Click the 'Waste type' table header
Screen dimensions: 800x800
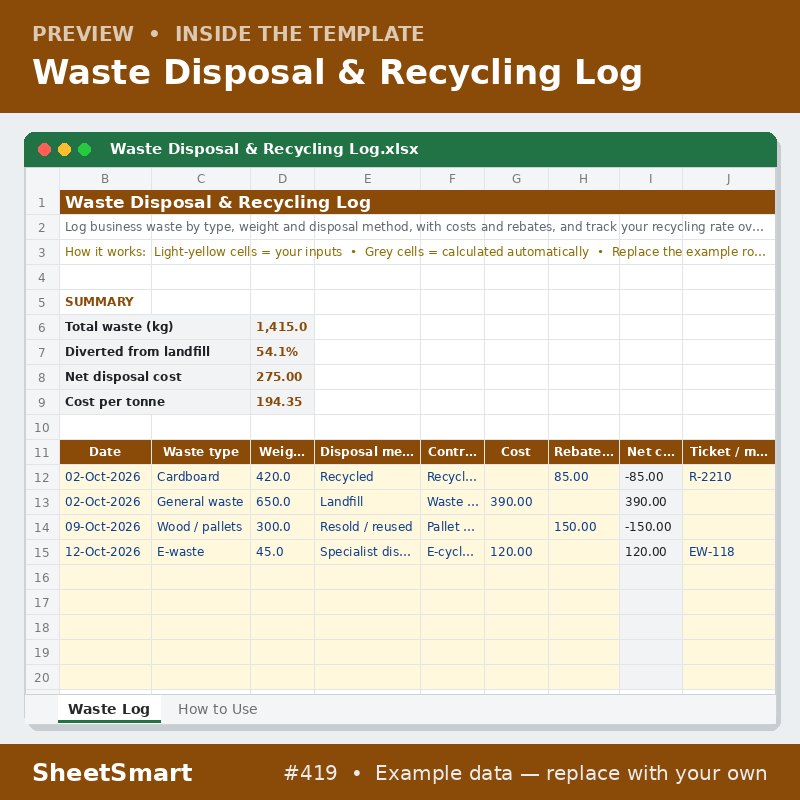click(201, 452)
